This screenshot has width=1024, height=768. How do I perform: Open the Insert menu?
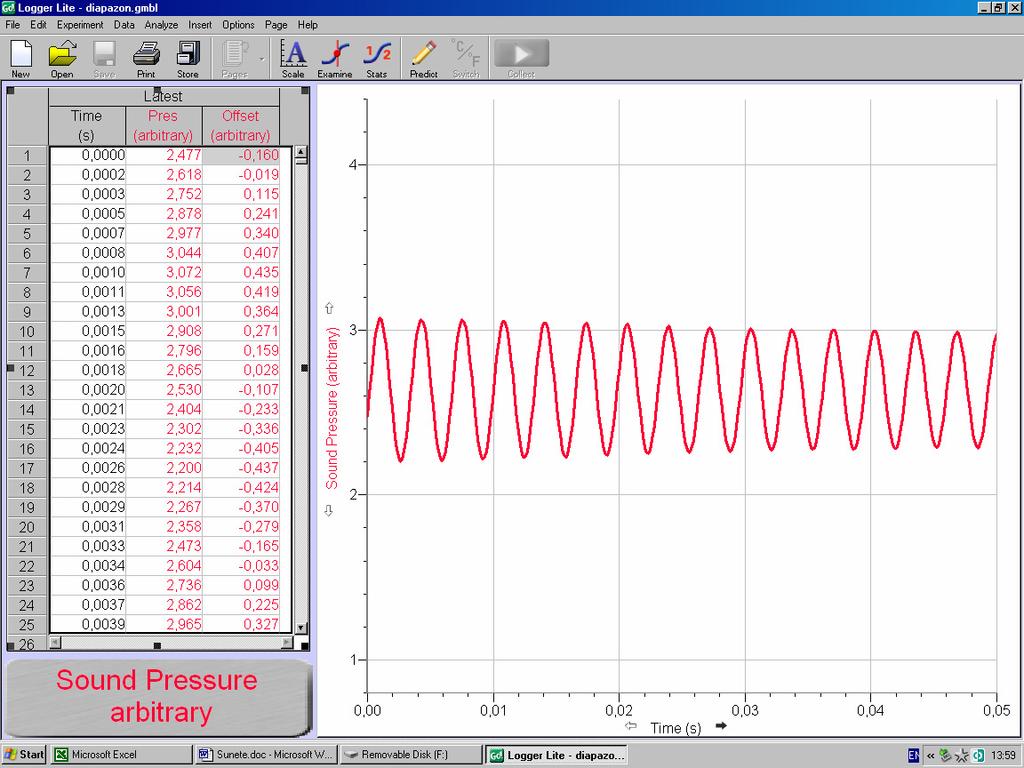200,25
